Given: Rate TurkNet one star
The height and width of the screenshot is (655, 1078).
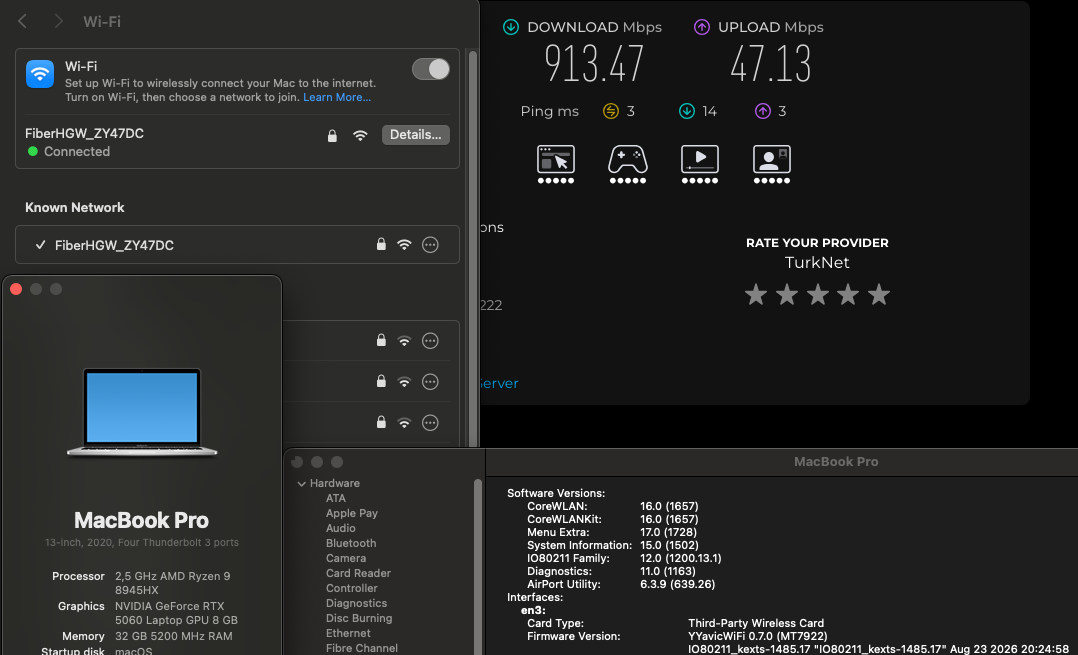Looking at the screenshot, I should pos(756,295).
